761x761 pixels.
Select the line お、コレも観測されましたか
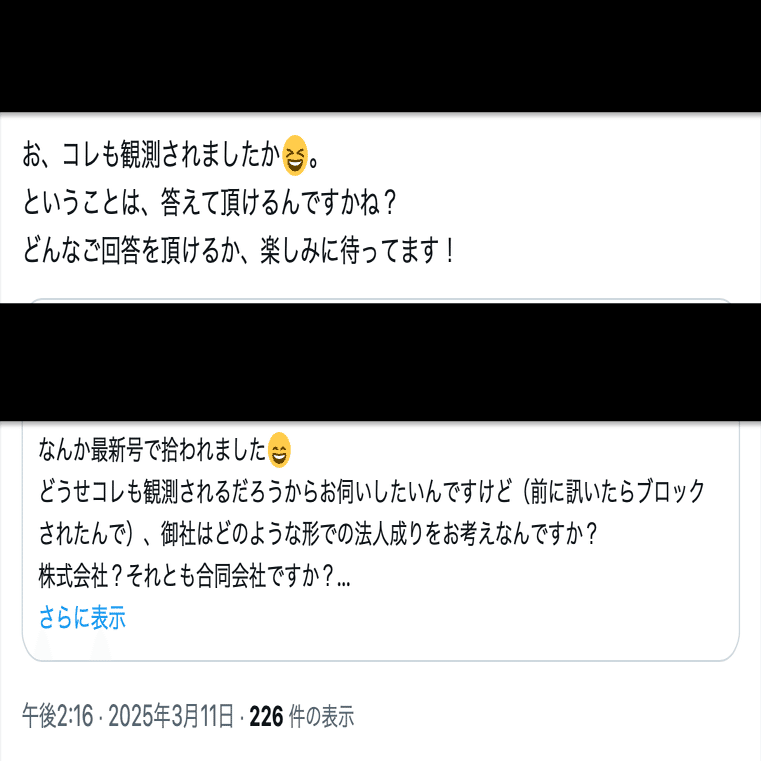(151, 155)
